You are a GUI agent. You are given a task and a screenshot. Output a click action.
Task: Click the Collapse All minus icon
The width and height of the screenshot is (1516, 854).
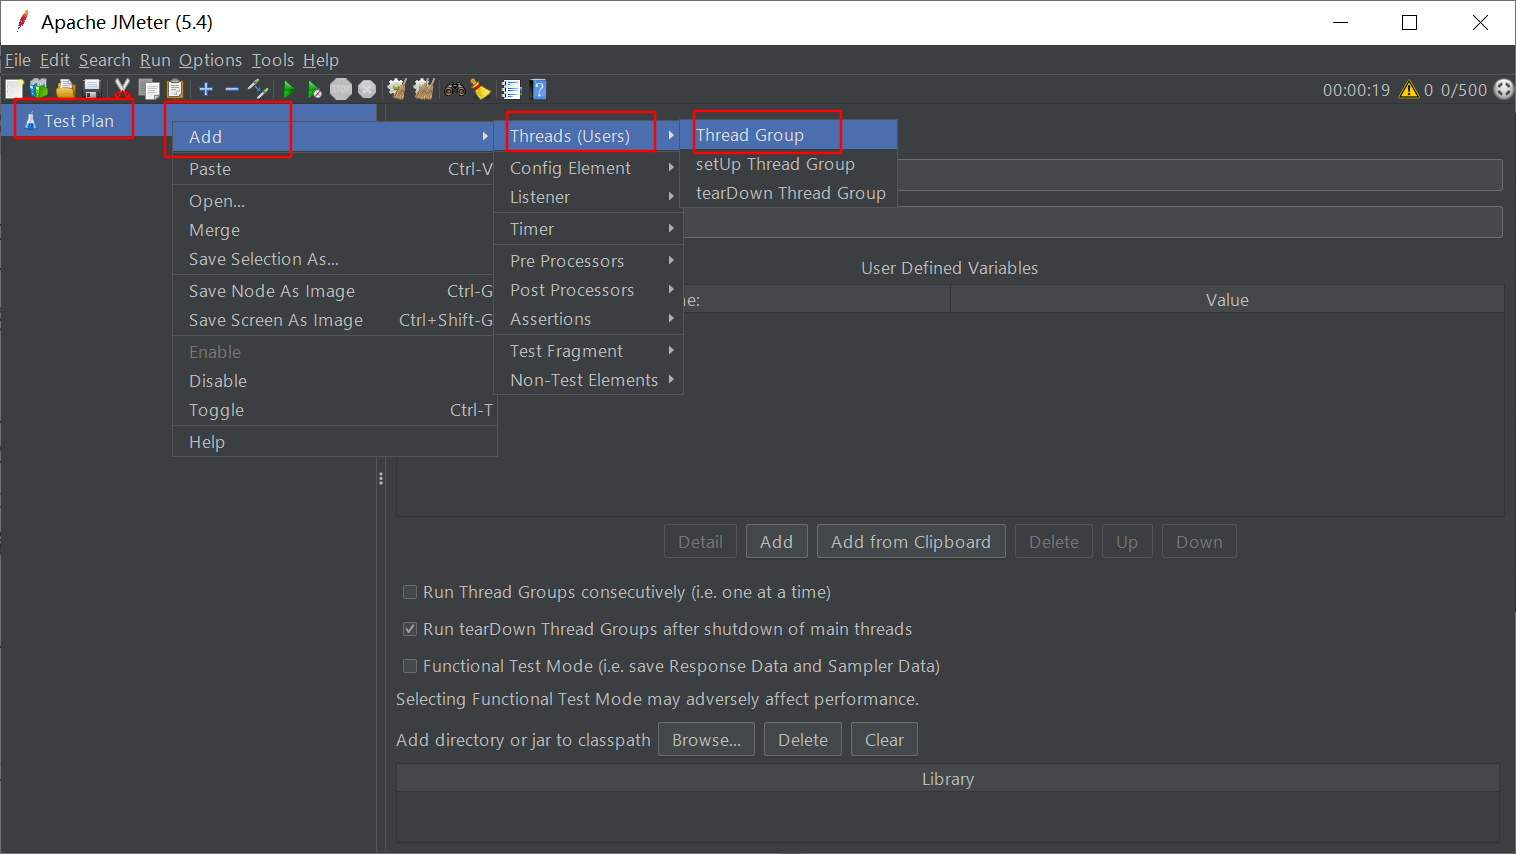pos(232,89)
